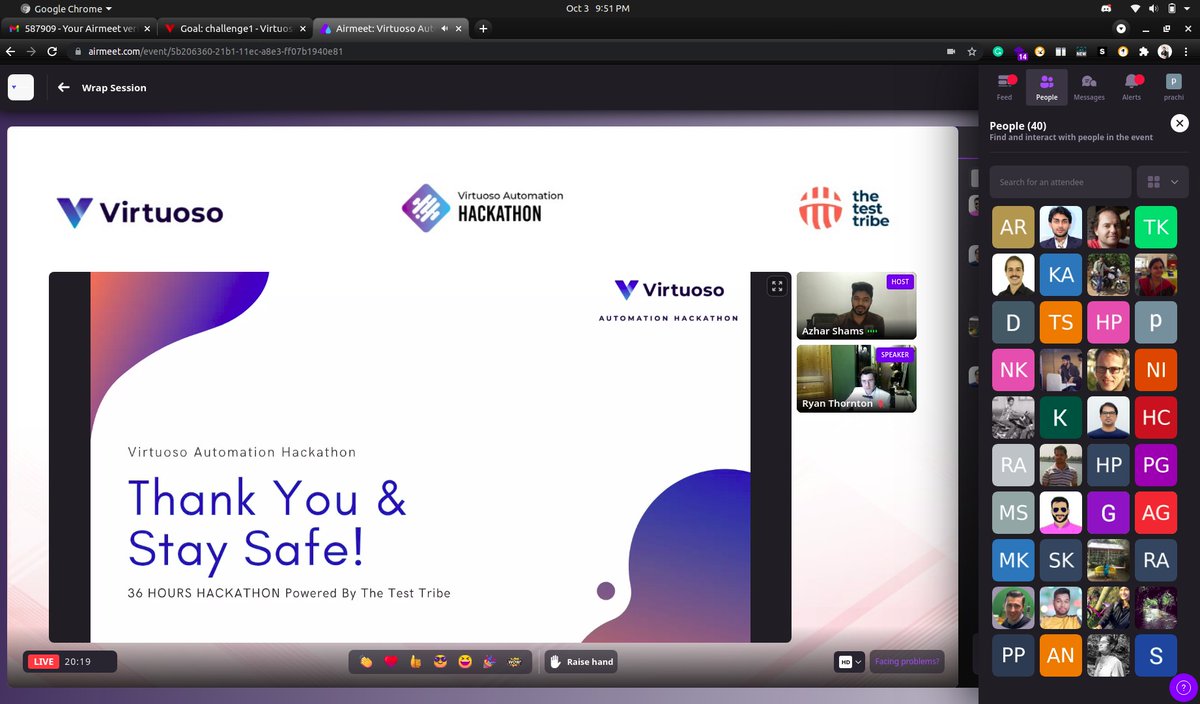
Task: Open attendee AR avatar
Action: click(1013, 227)
